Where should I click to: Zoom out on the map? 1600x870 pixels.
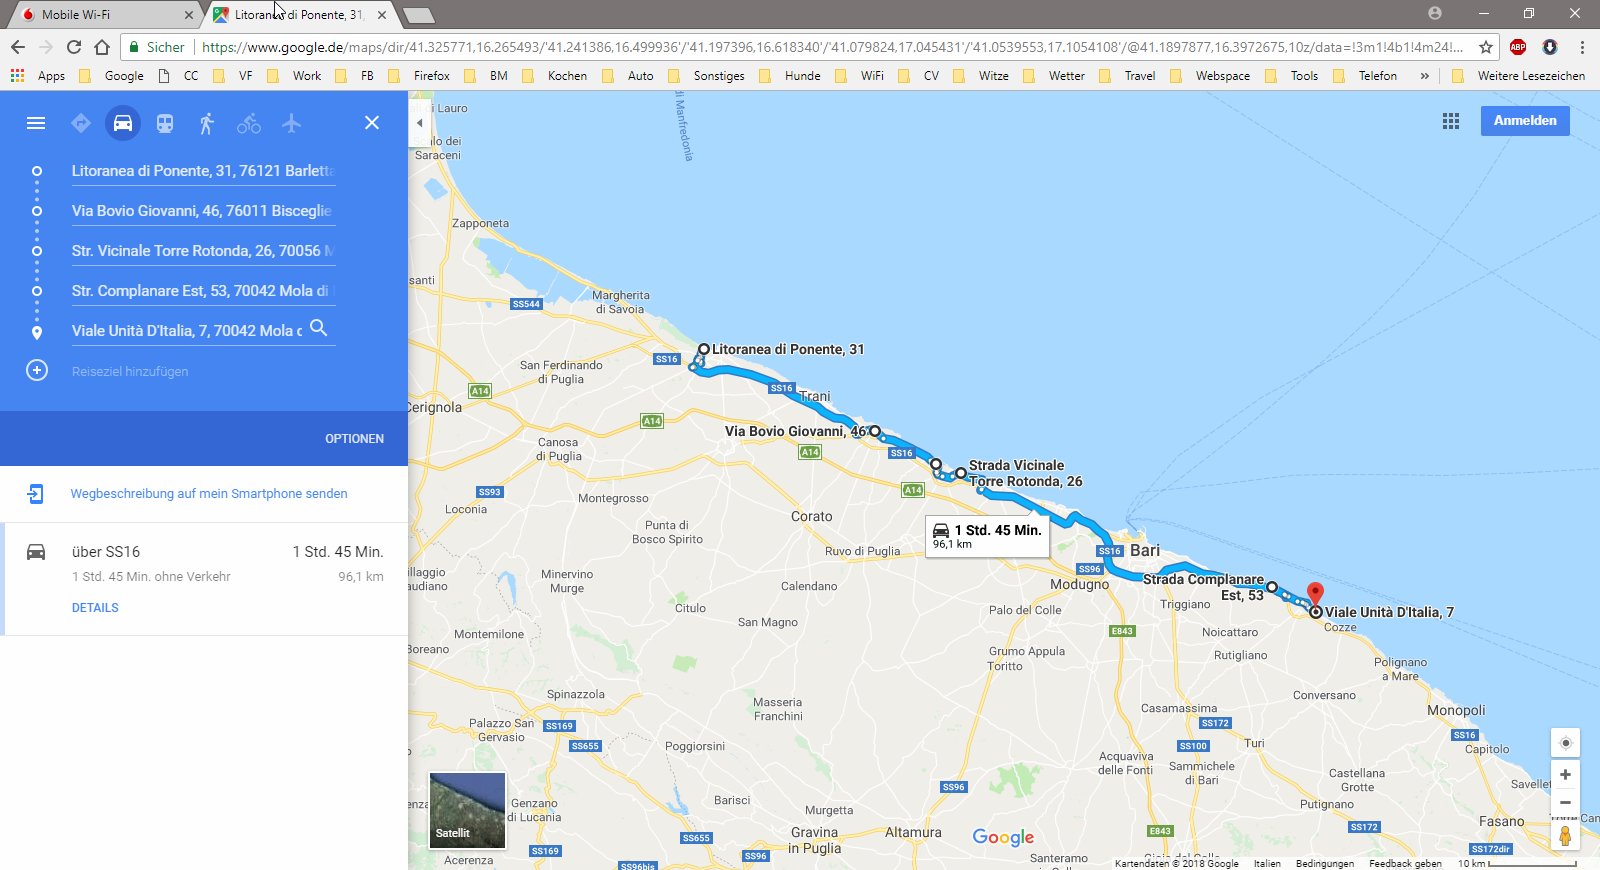pyautogui.click(x=1565, y=802)
